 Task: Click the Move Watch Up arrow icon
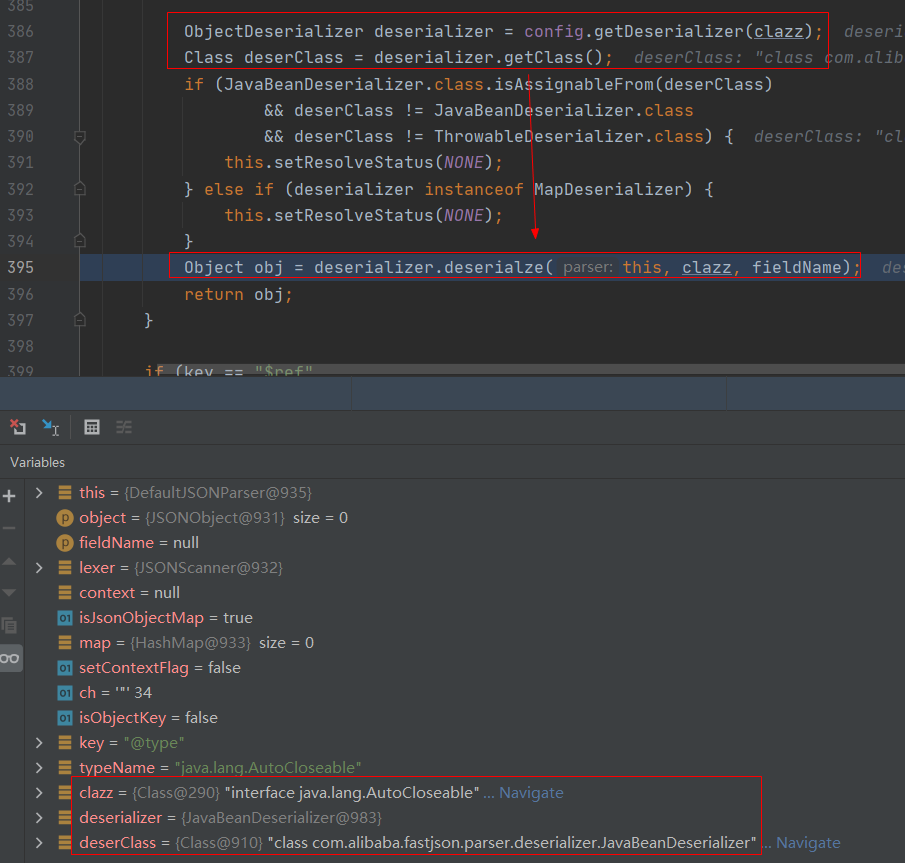(10, 561)
